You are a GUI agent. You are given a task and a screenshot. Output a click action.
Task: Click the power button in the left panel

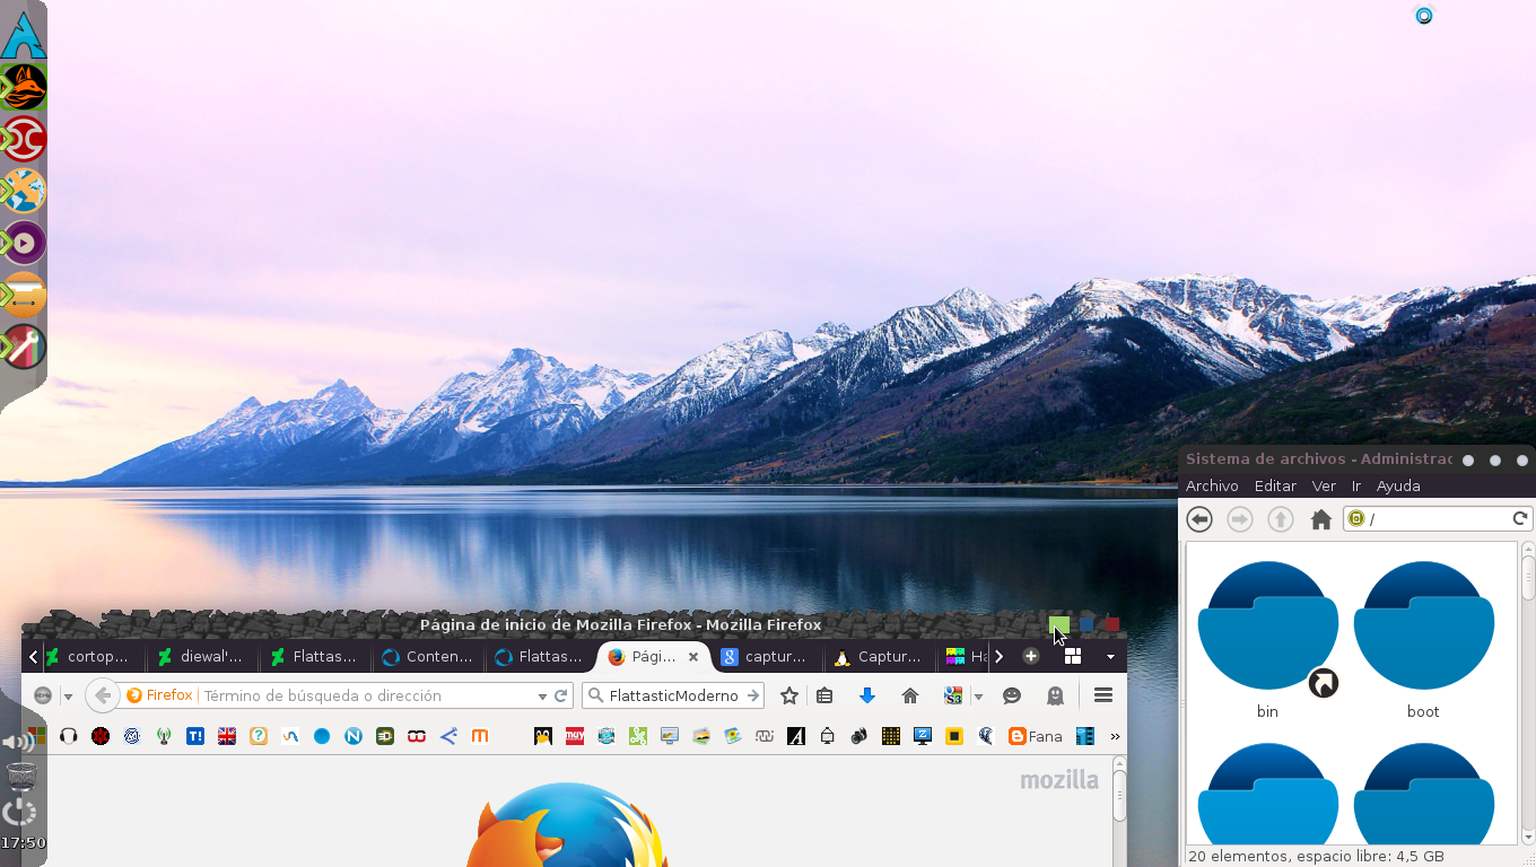tap(20, 812)
